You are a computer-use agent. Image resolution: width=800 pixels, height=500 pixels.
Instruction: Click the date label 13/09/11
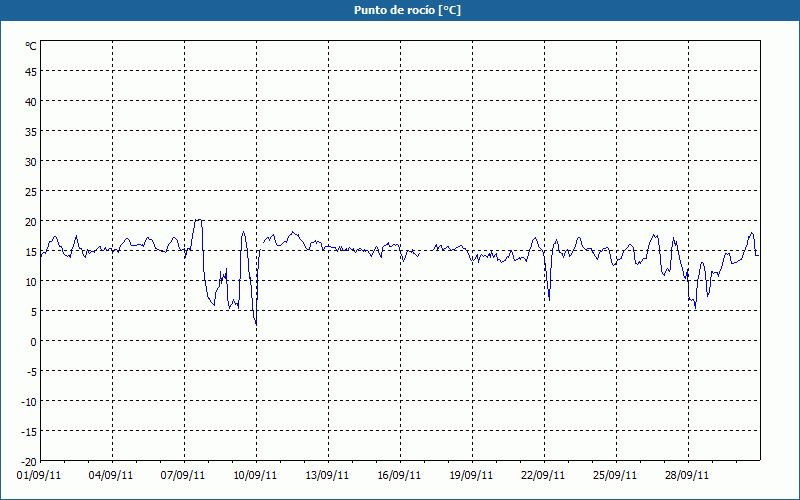(327, 475)
